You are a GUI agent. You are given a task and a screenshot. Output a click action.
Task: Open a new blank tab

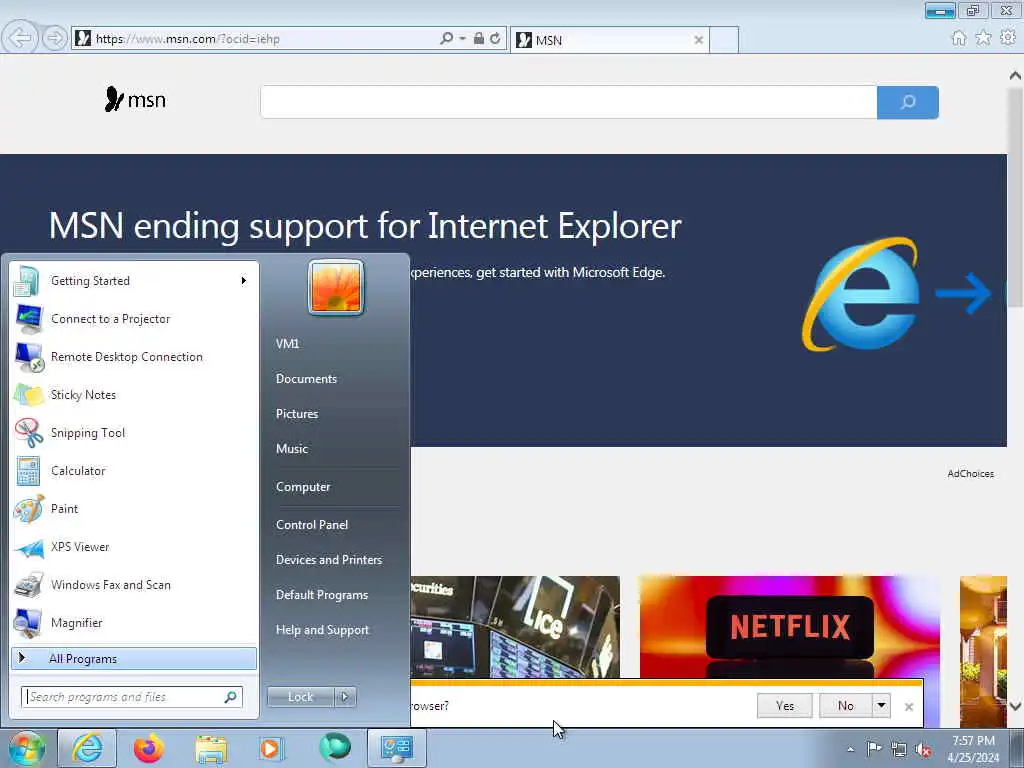pos(724,40)
